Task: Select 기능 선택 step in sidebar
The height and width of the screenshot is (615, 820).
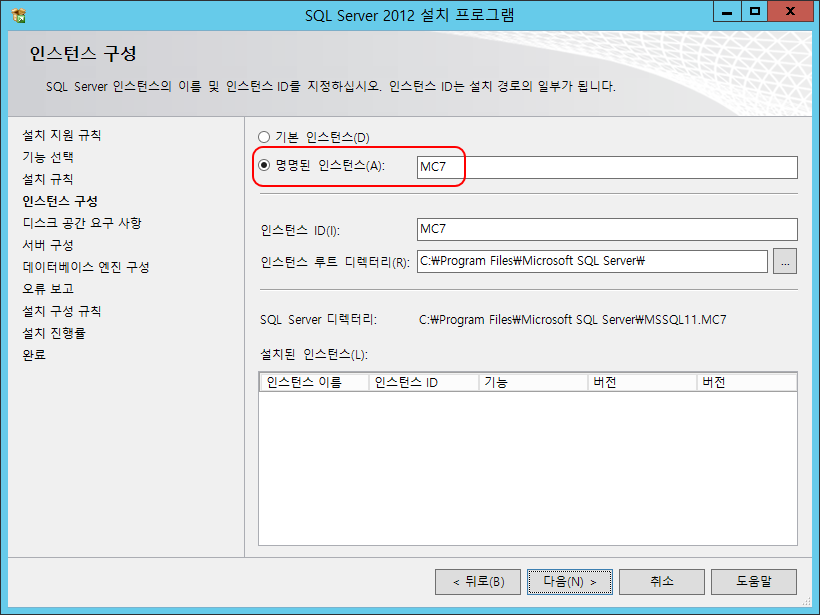Action: (48, 157)
